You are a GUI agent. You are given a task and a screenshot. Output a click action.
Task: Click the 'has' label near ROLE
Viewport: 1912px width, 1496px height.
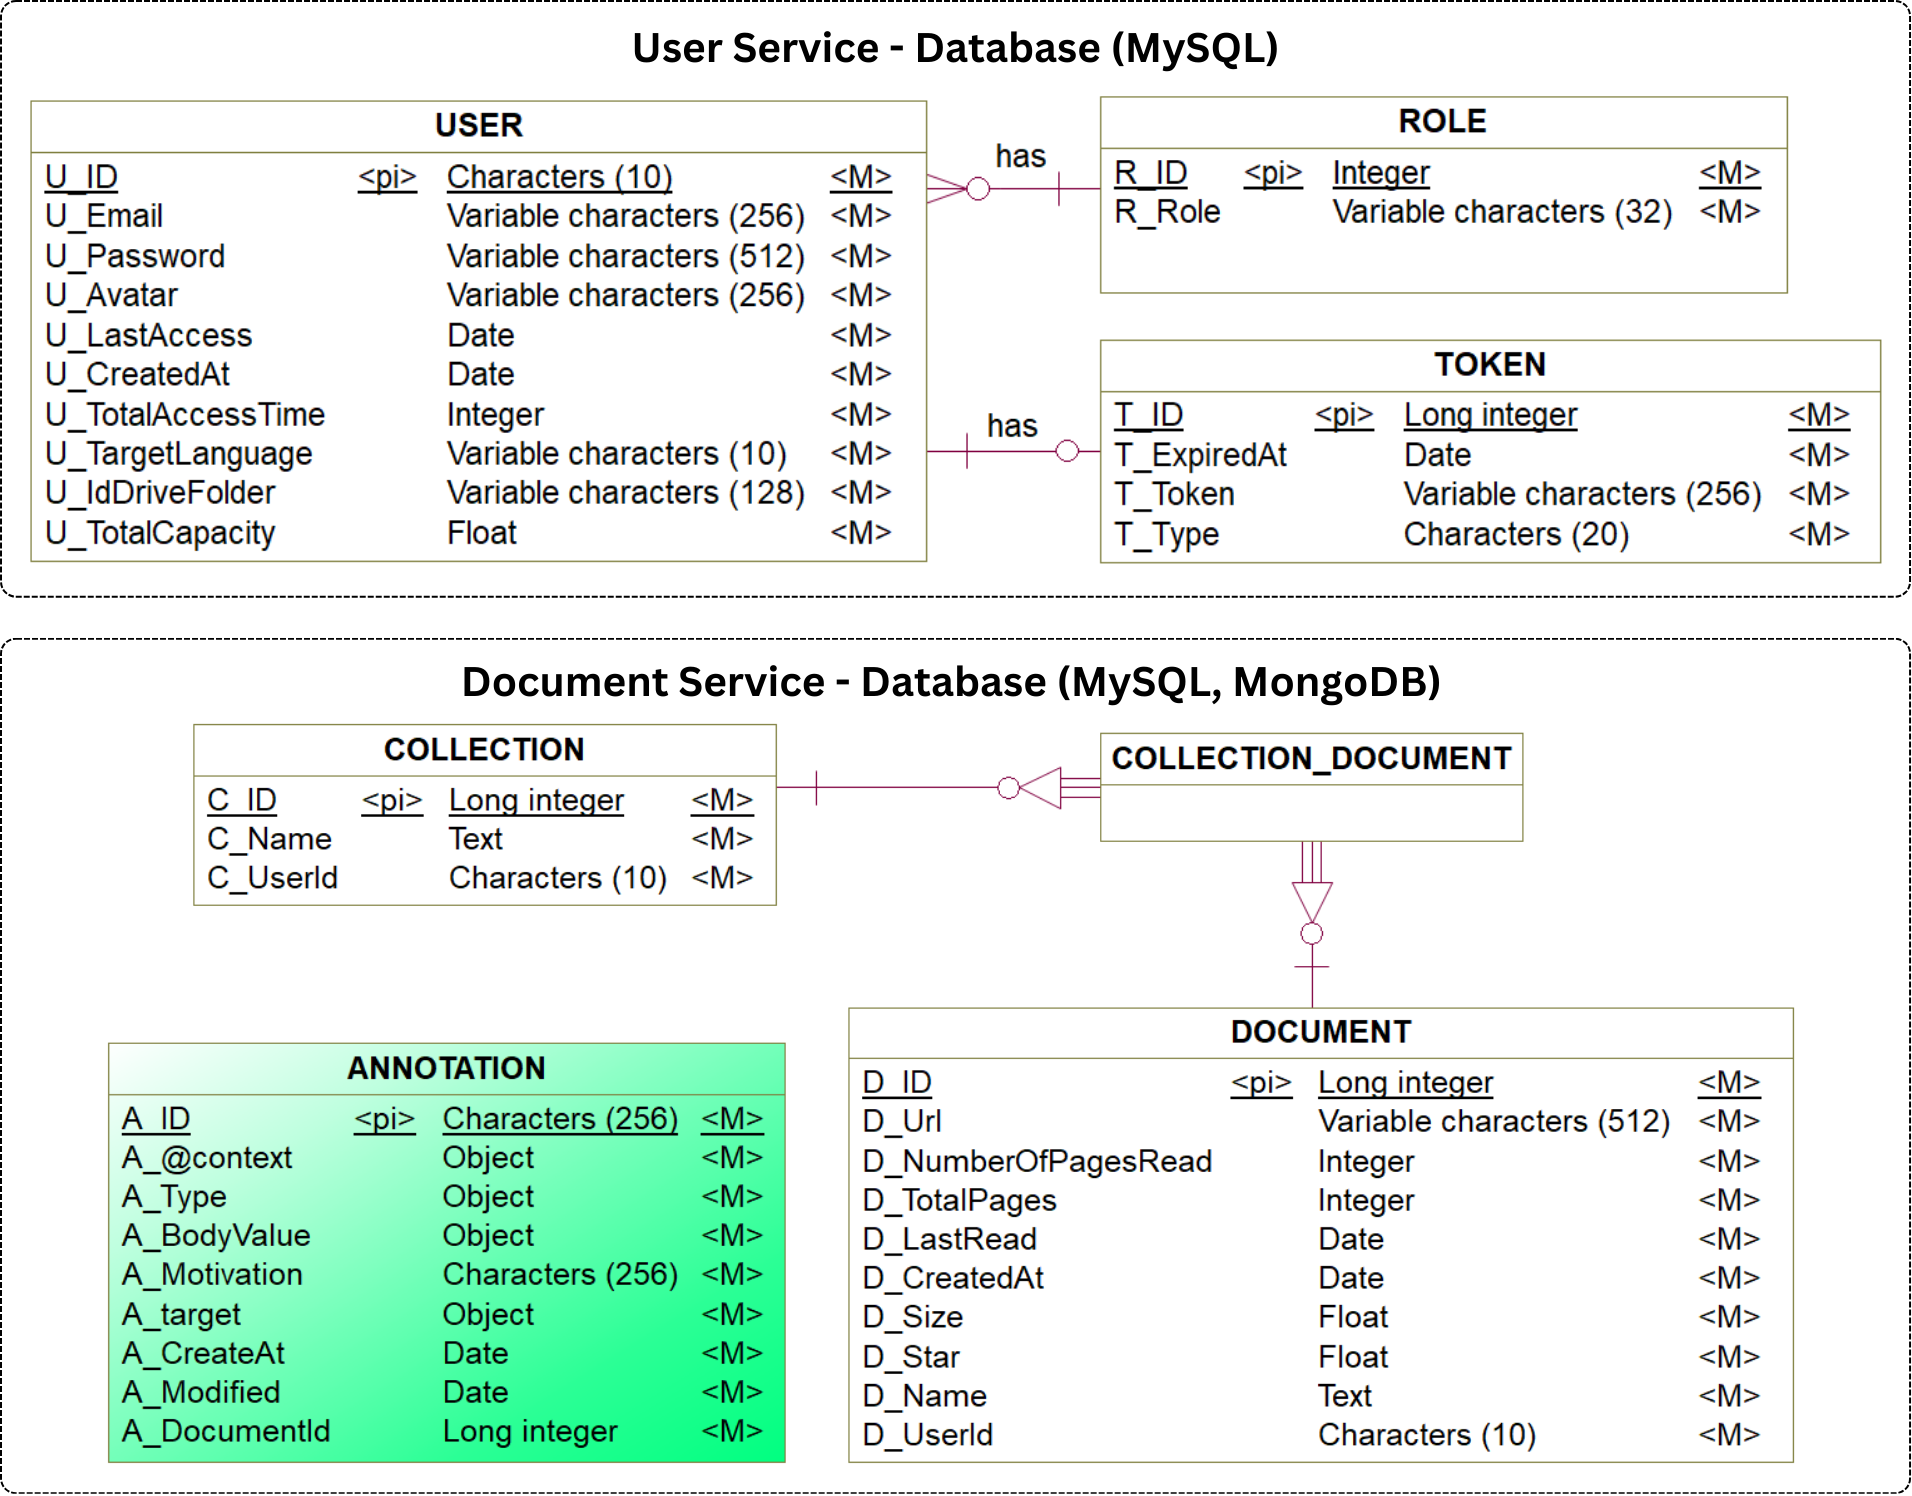pyautogui.click(x=1020, y=156)
